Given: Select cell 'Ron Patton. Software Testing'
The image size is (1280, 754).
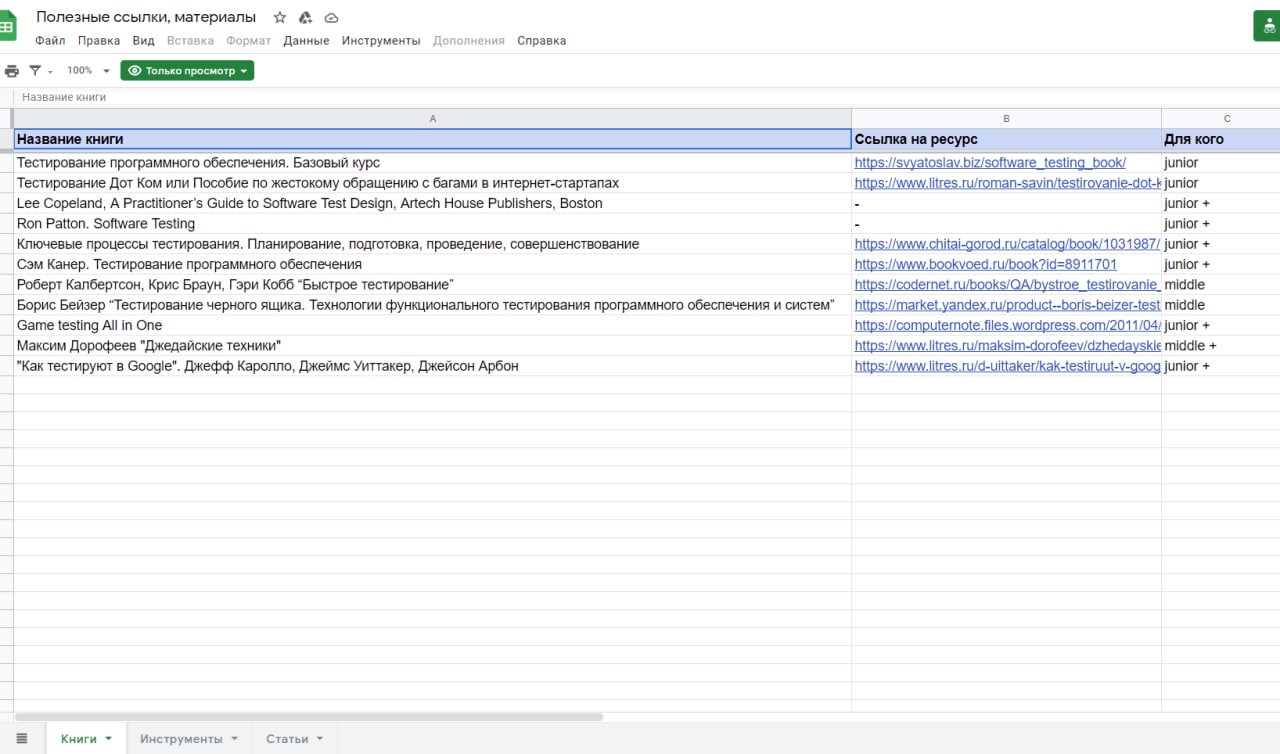Looking at the screenshot, I should coord(433,224).
